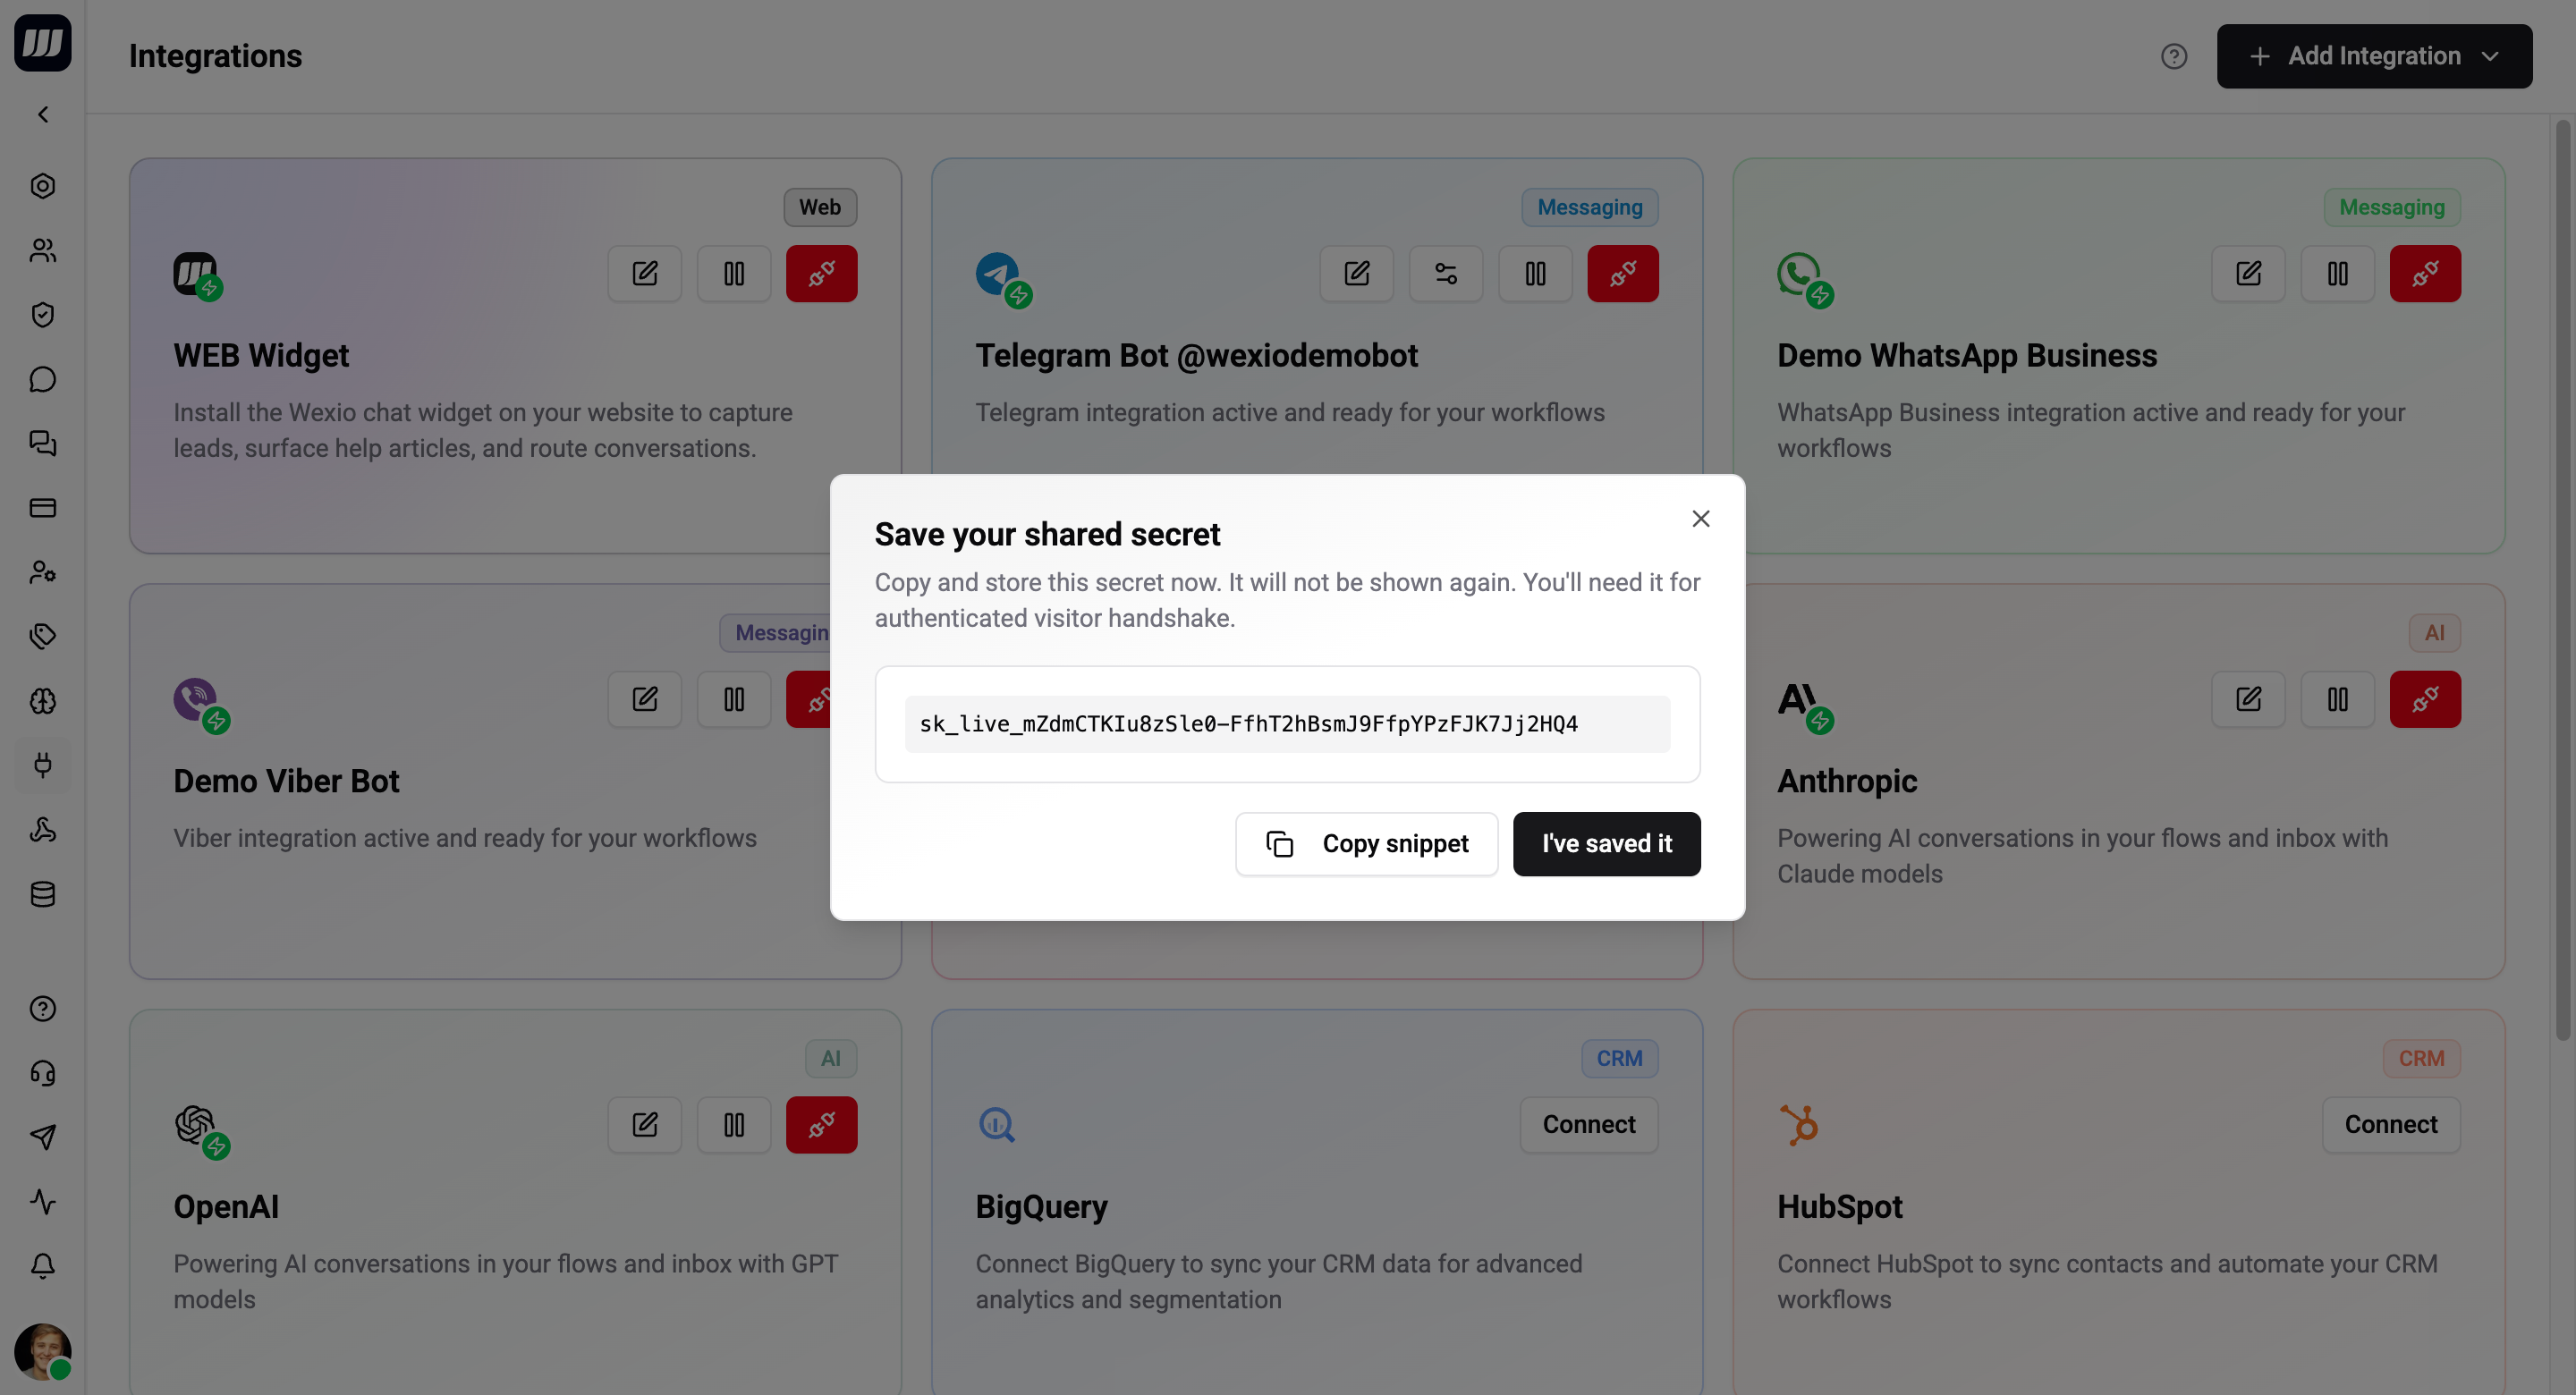Viewport: 2576px width, 1395px height.
Task: Click the Wexio logo in sidebar
Action: click(x=43, y=43)
